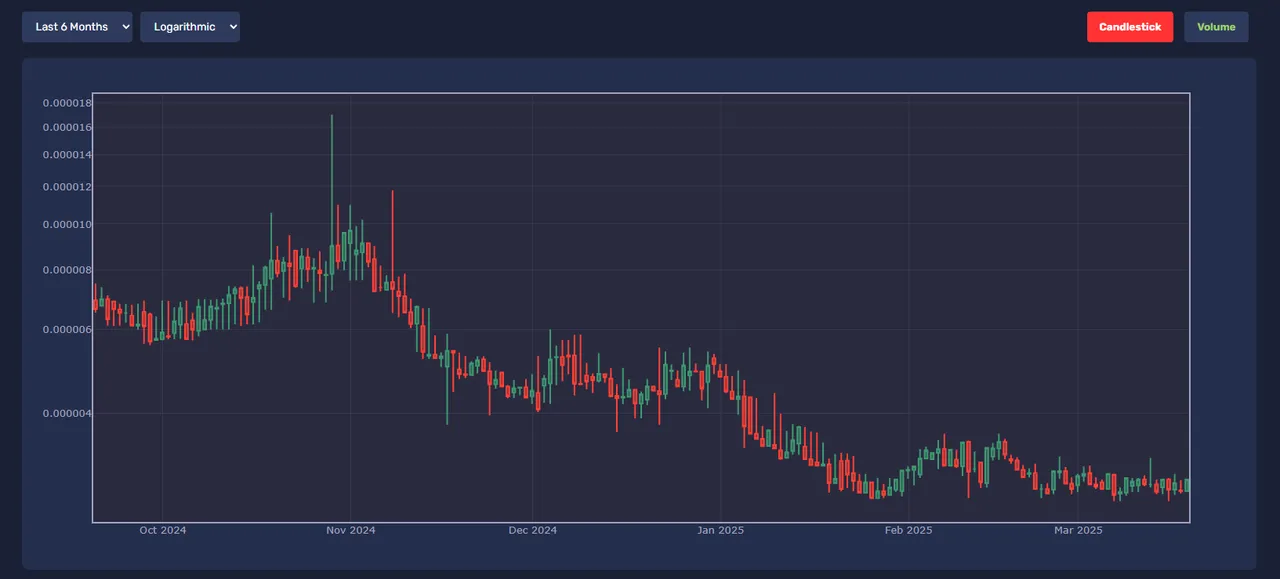Click the 0.000010 y-axis label

pyautogui.click(x=67, y=224)
